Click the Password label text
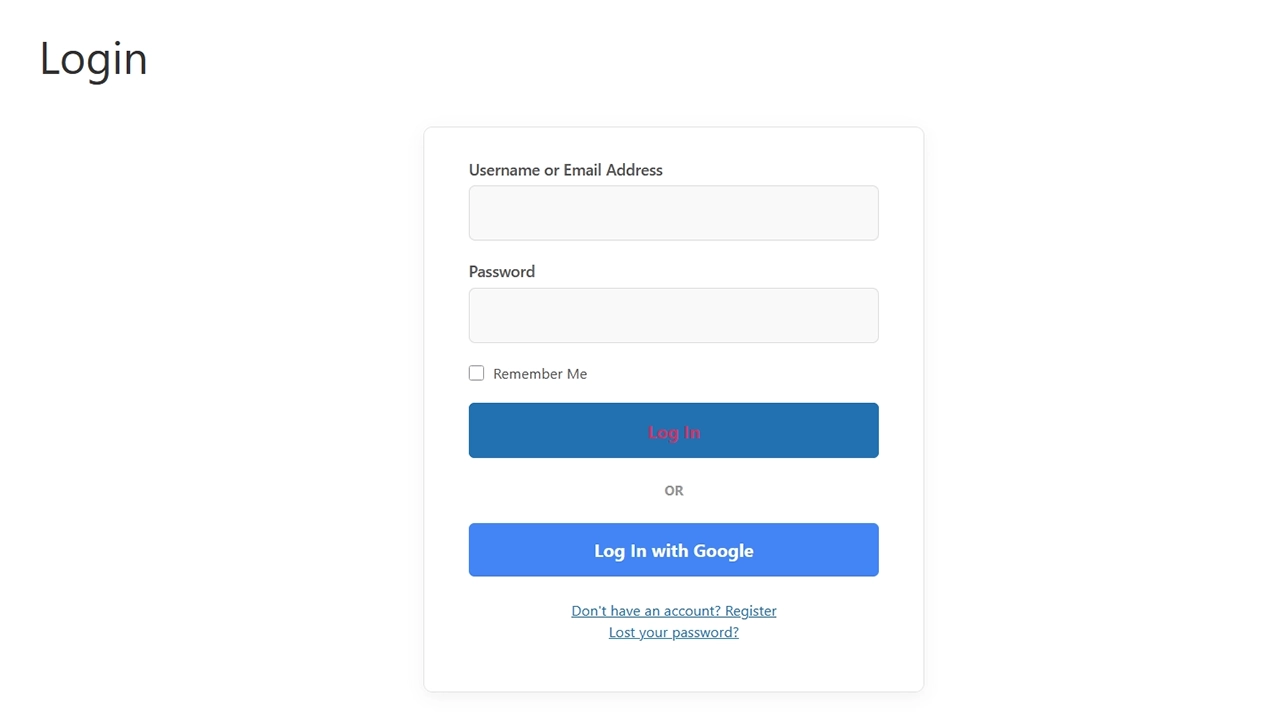This screenshot has width=1280, height=720. click(x=501, y=272)
